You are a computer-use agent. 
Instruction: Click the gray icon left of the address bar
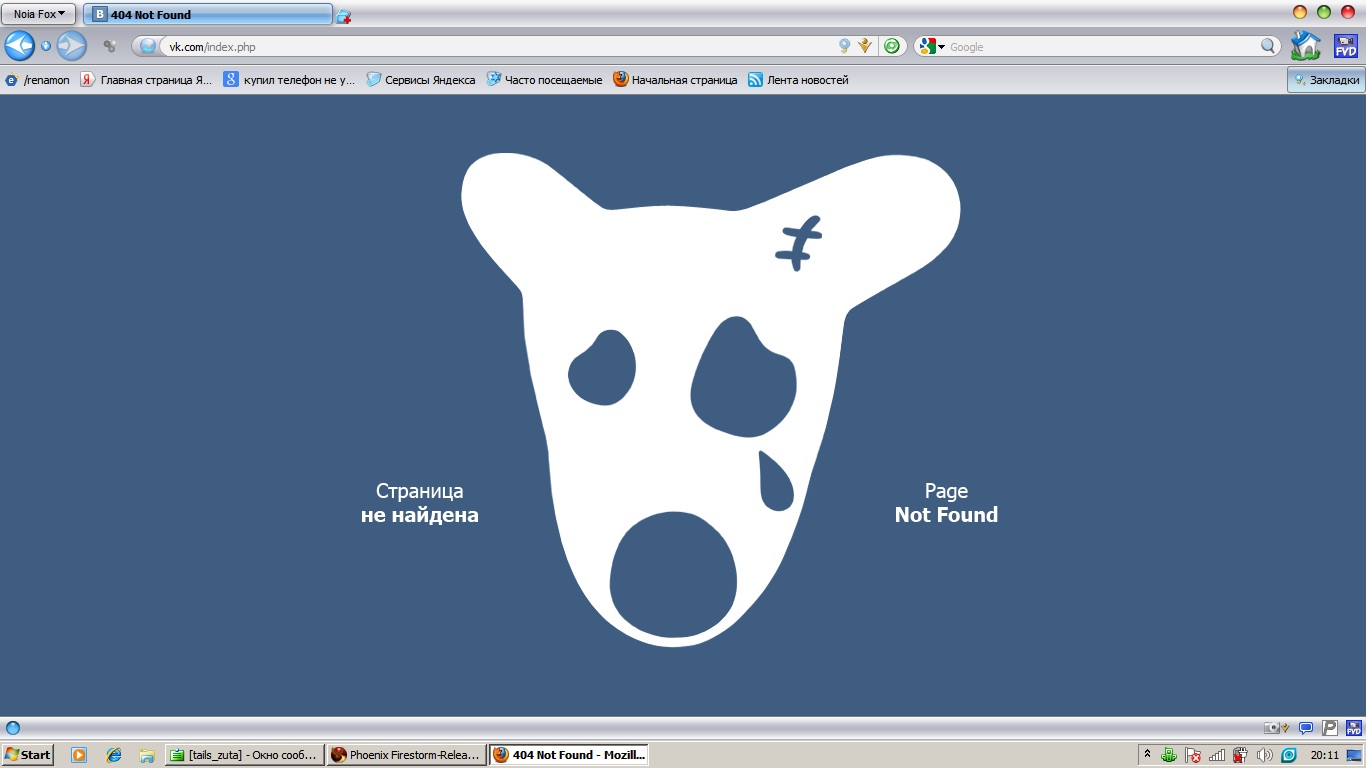coord(110,46)
